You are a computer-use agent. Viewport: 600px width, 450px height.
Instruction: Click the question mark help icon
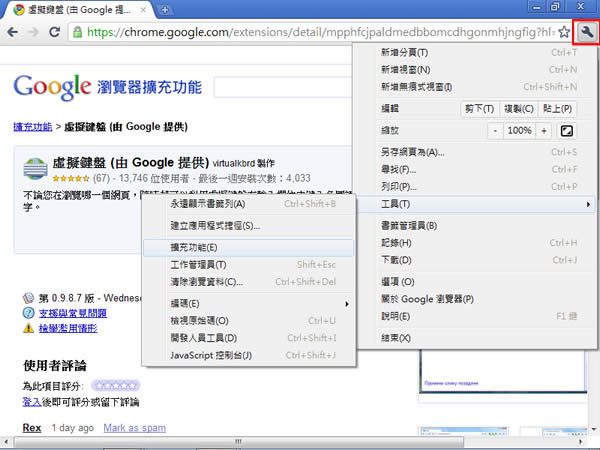point(28,313)
